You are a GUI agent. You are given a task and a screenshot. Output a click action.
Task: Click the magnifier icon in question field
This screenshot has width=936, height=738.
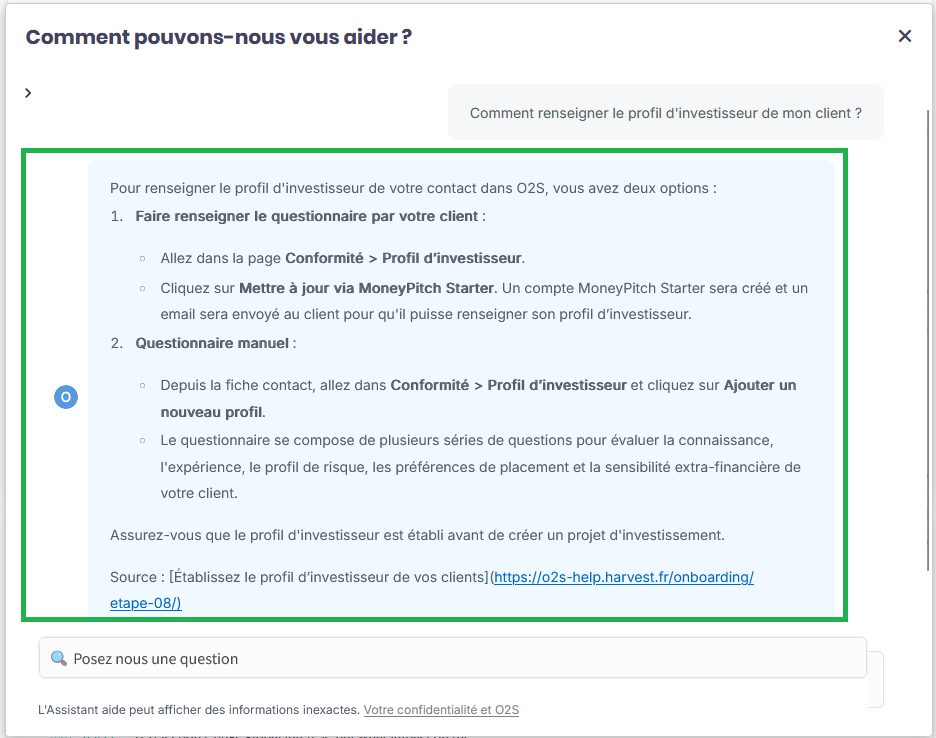(x=58, y=659)
